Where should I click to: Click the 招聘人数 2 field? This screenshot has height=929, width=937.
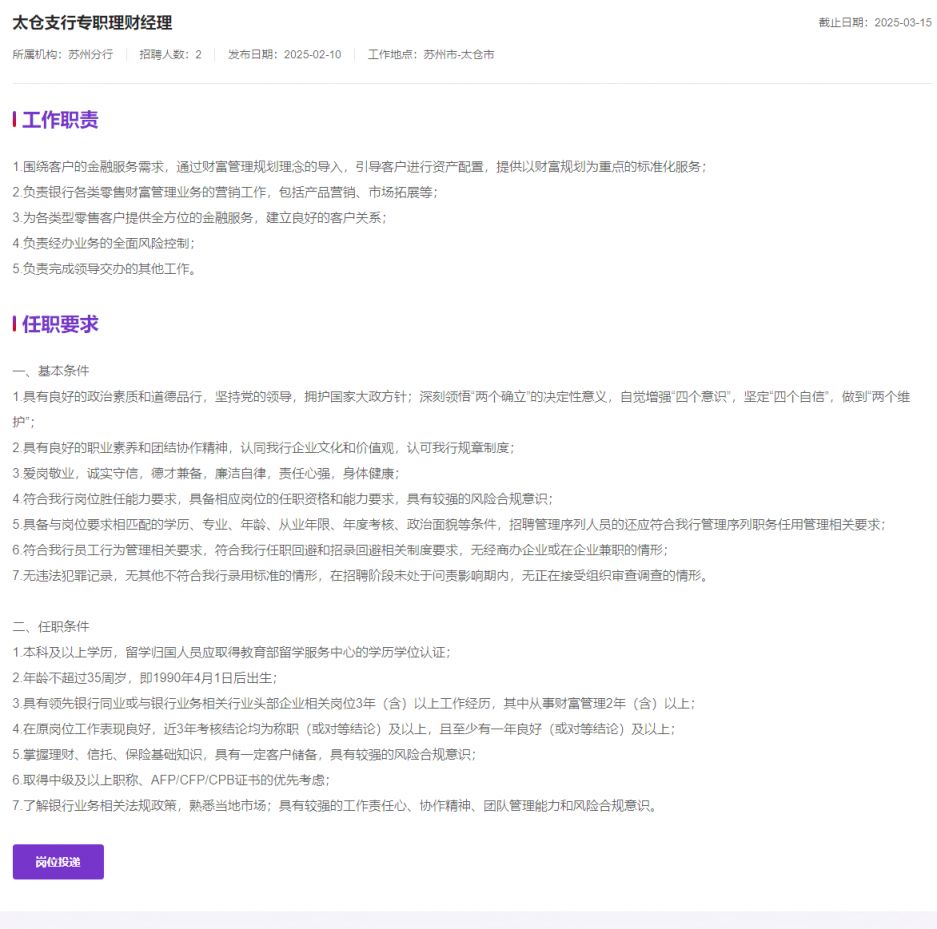pyautogui.click(x=170, y=55)
